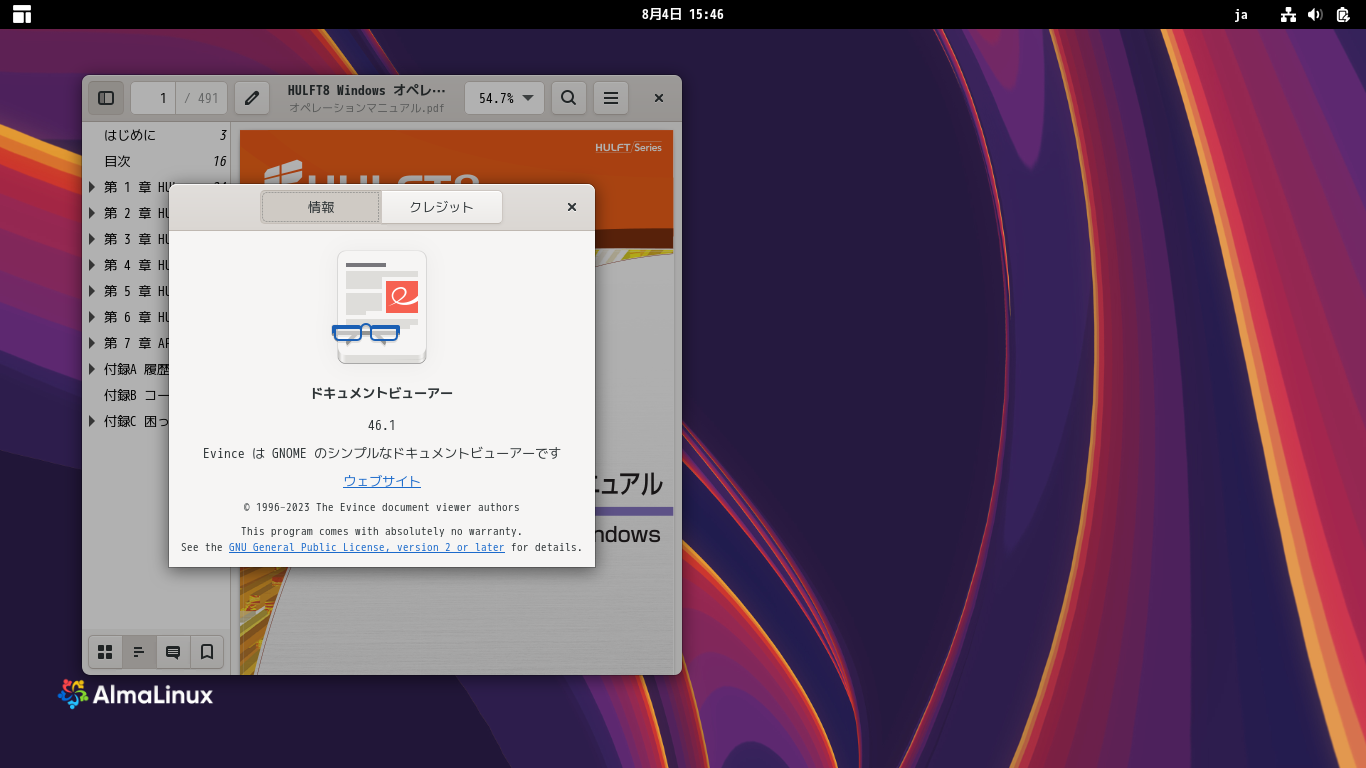Image resolution: width=1366 pixels, height=768 pixels.
Task: Click the ドキュメントビューアー app name
Action: 382,393
